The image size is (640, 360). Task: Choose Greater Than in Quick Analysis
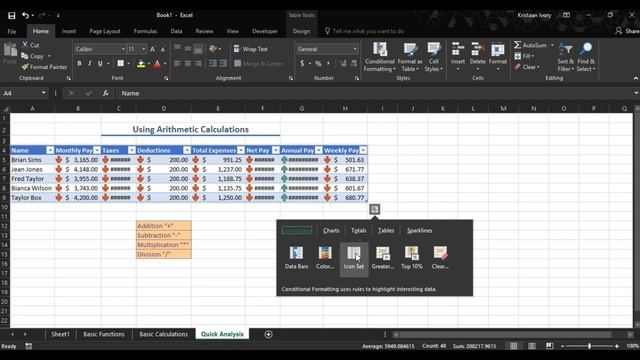pyautogui.click(x=382, y=258)
